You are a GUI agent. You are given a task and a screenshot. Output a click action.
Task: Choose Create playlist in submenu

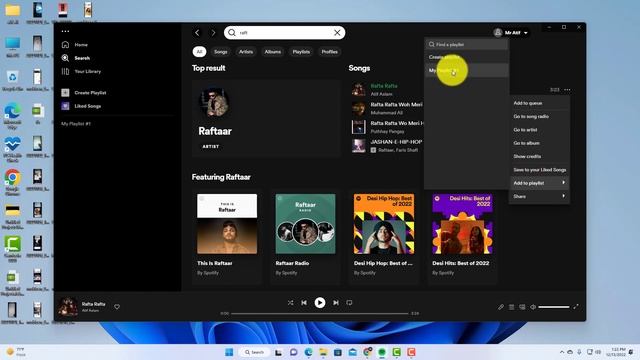tap(466, 57)
